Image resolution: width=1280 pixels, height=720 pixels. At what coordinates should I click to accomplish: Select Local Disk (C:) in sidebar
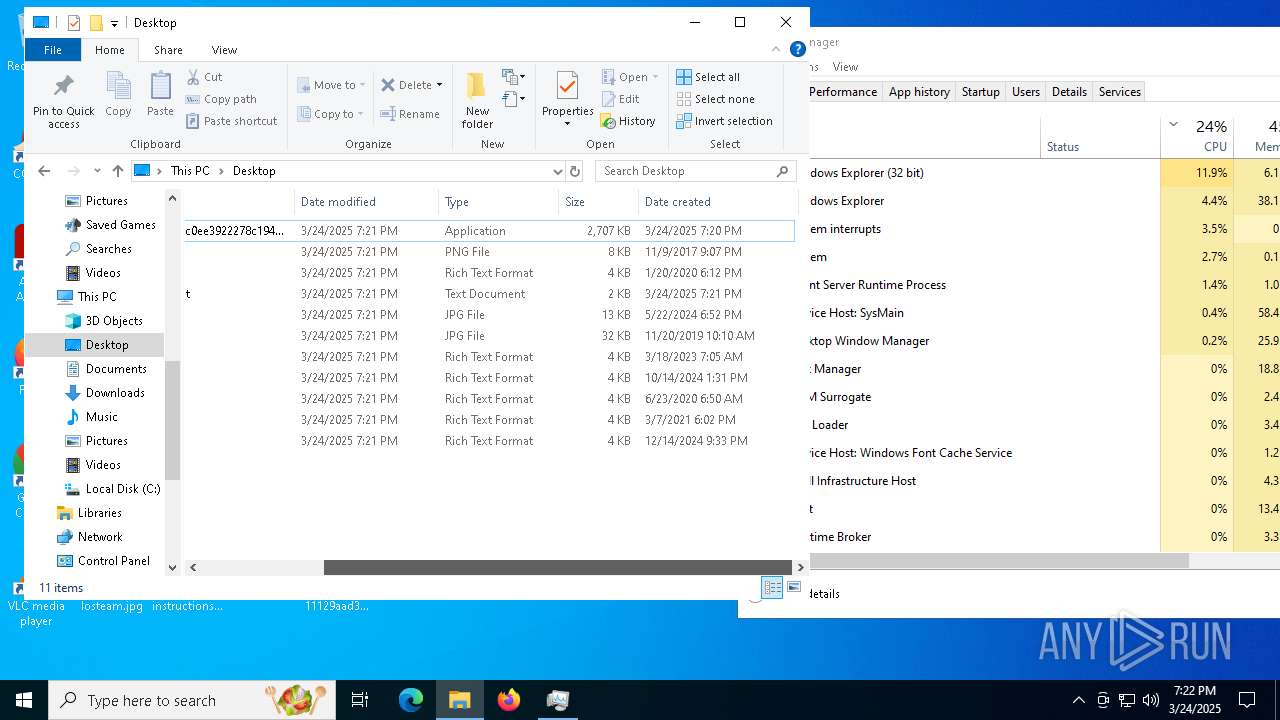(x=123, y=489)
